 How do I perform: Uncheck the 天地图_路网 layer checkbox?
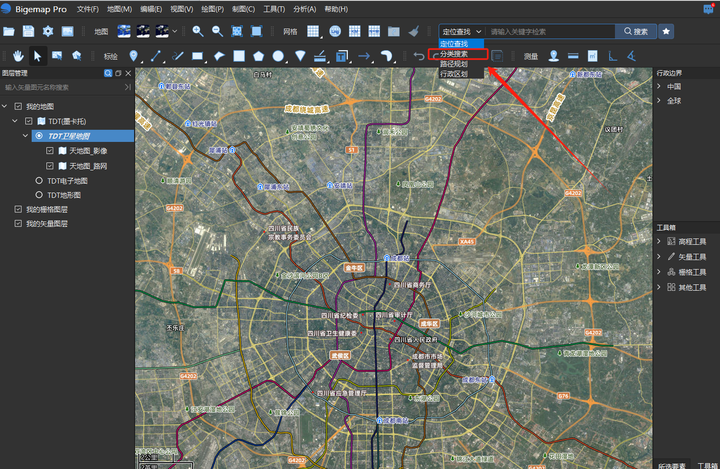click(x=50, y=166)
